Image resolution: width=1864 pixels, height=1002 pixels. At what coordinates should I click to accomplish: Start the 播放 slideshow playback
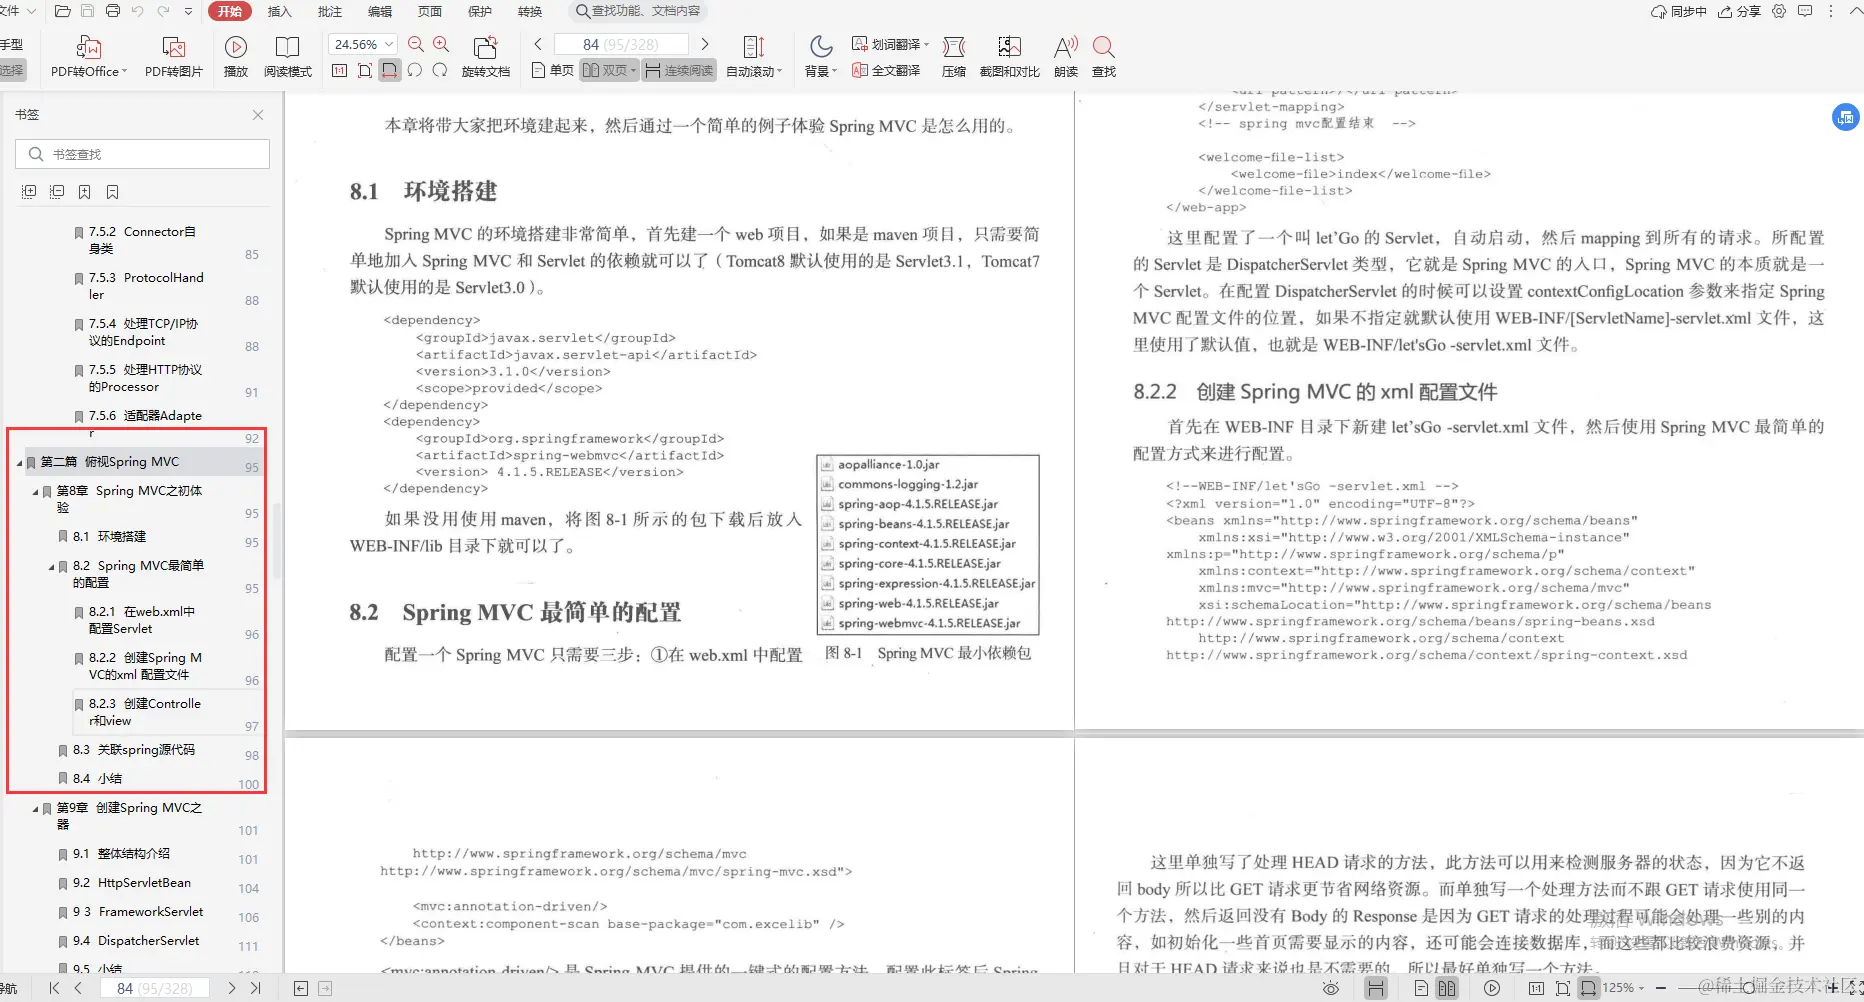tap(236, 55)
